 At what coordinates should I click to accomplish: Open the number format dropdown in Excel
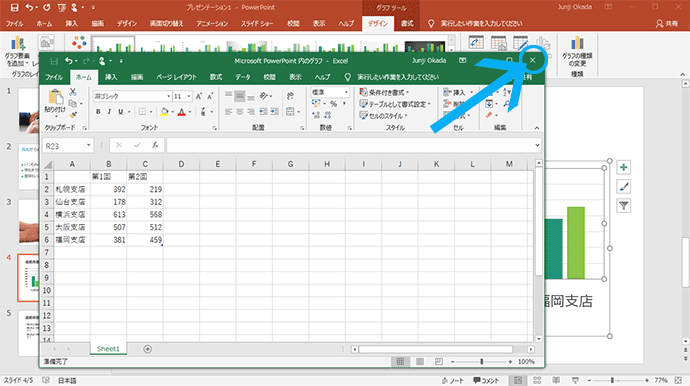[346, 92]
